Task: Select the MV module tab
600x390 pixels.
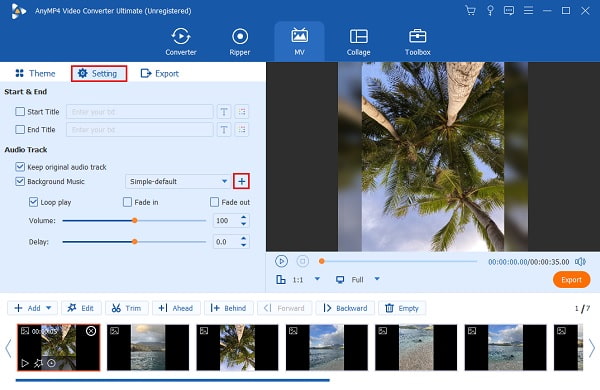Action: point(299,42)
